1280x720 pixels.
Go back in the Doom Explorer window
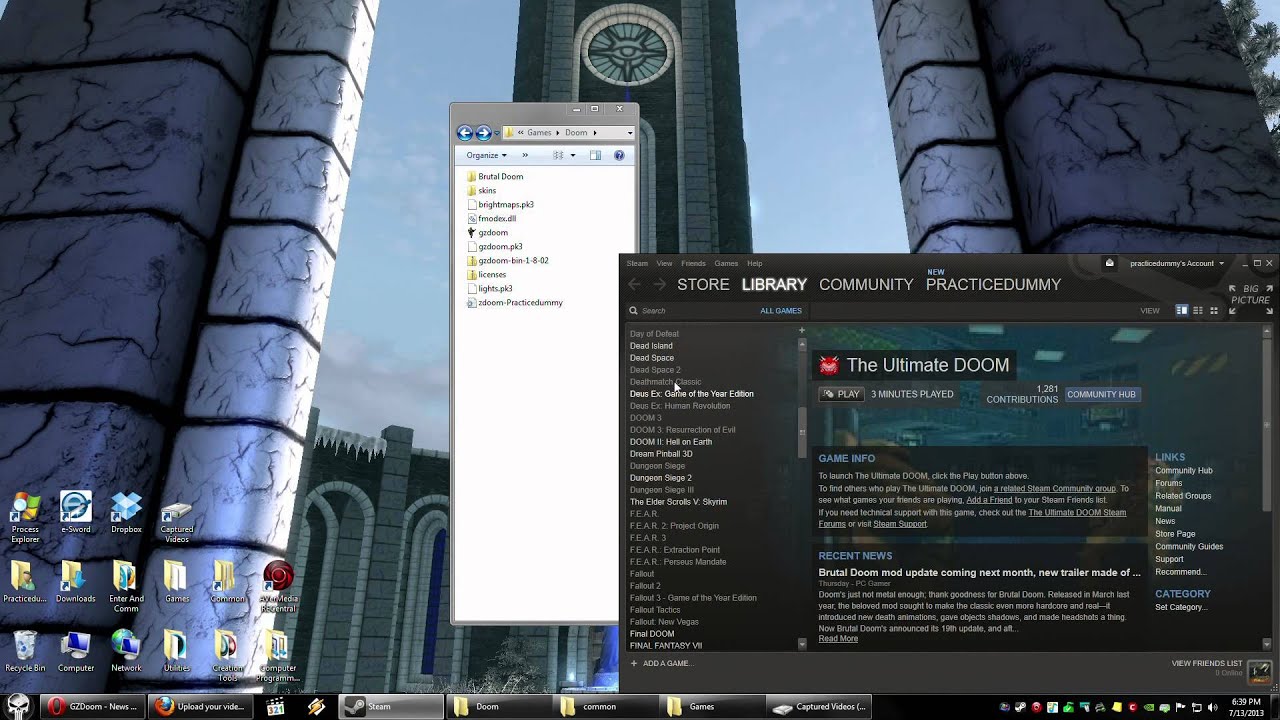pyautogui.click(x=464, y=133)
